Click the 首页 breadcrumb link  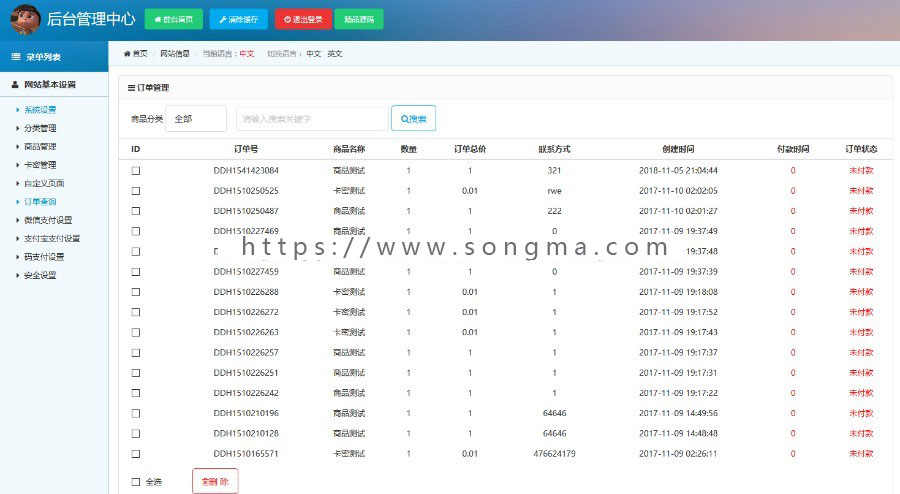pos(140,53)
